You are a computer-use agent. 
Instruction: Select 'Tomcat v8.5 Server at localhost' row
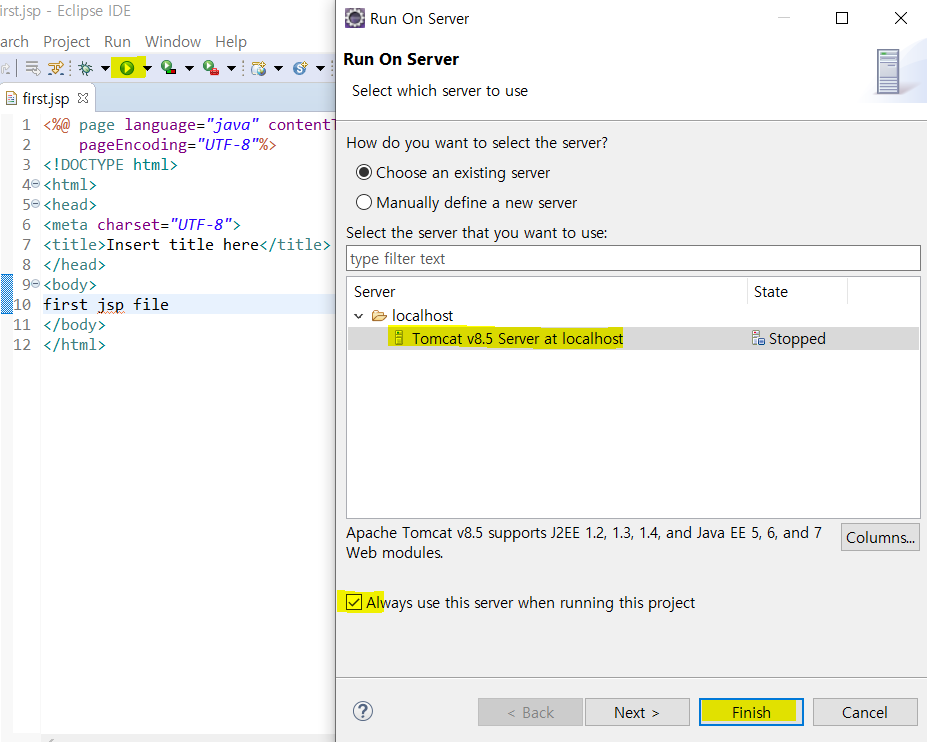click(x=633, y=338)
